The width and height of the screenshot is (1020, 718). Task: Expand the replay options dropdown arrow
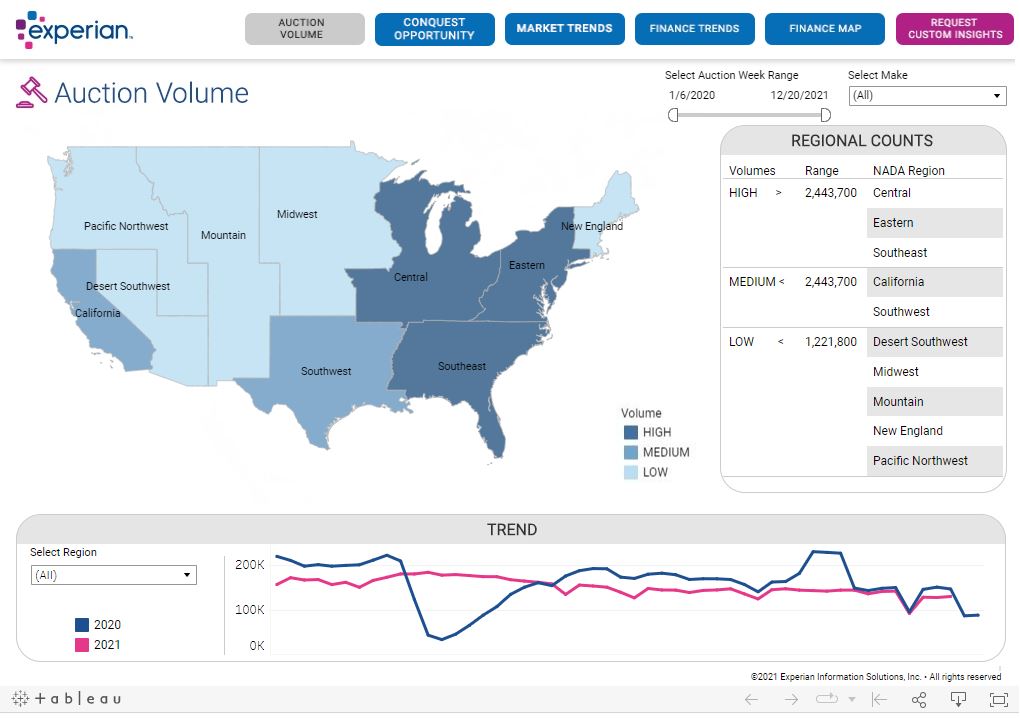coord(851,700)
